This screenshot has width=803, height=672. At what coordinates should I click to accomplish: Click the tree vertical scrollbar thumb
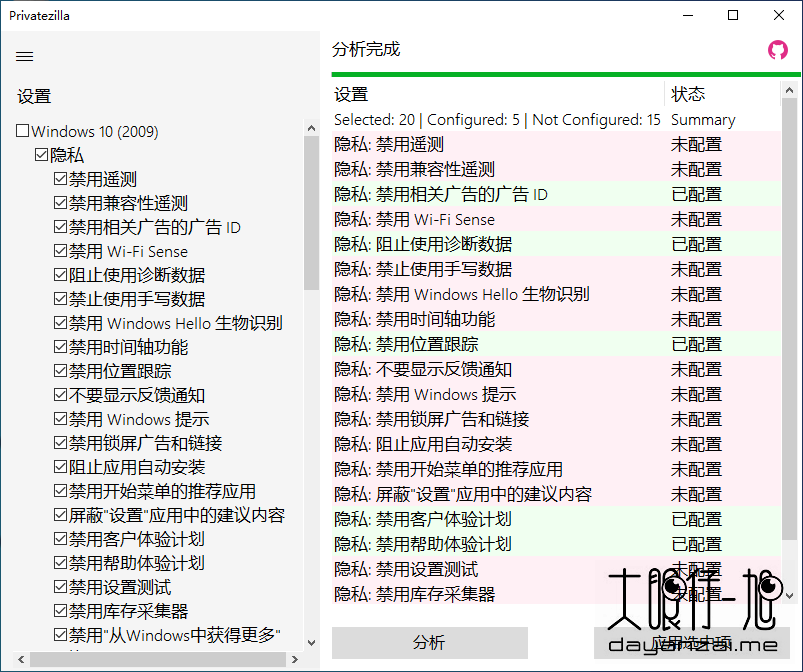pos(311,213)
